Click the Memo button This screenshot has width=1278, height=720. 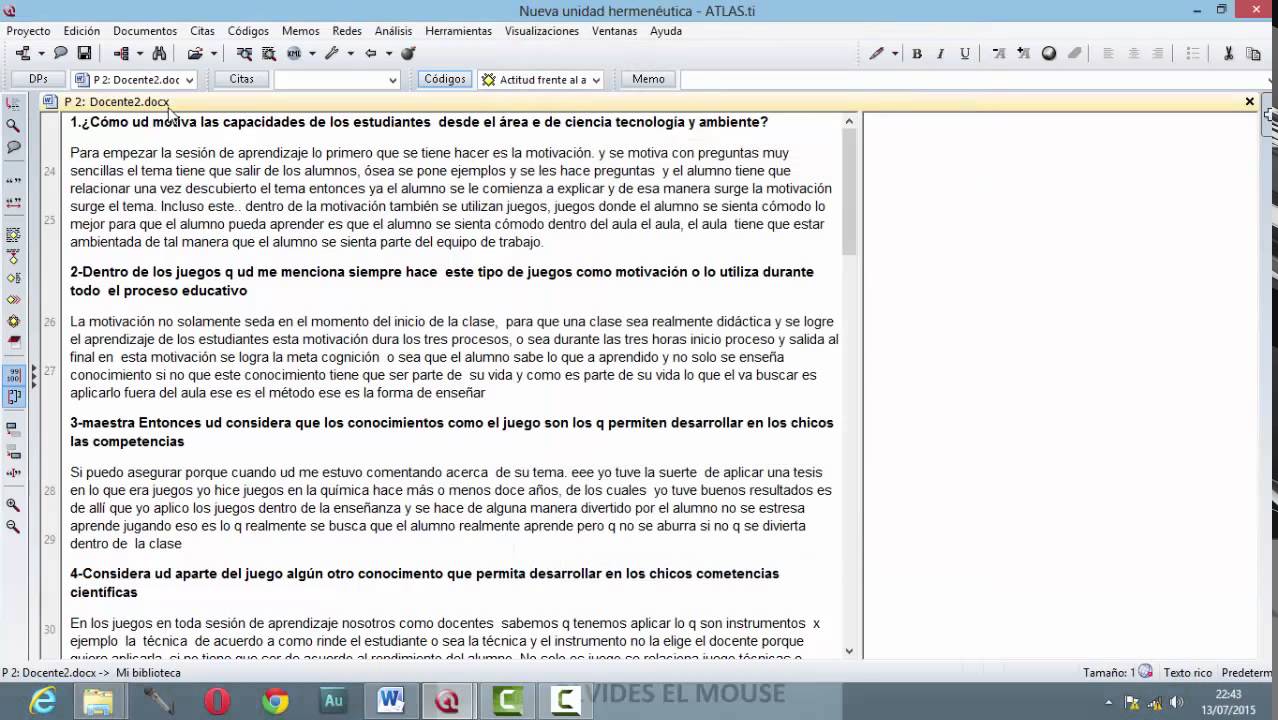(648, 79)
